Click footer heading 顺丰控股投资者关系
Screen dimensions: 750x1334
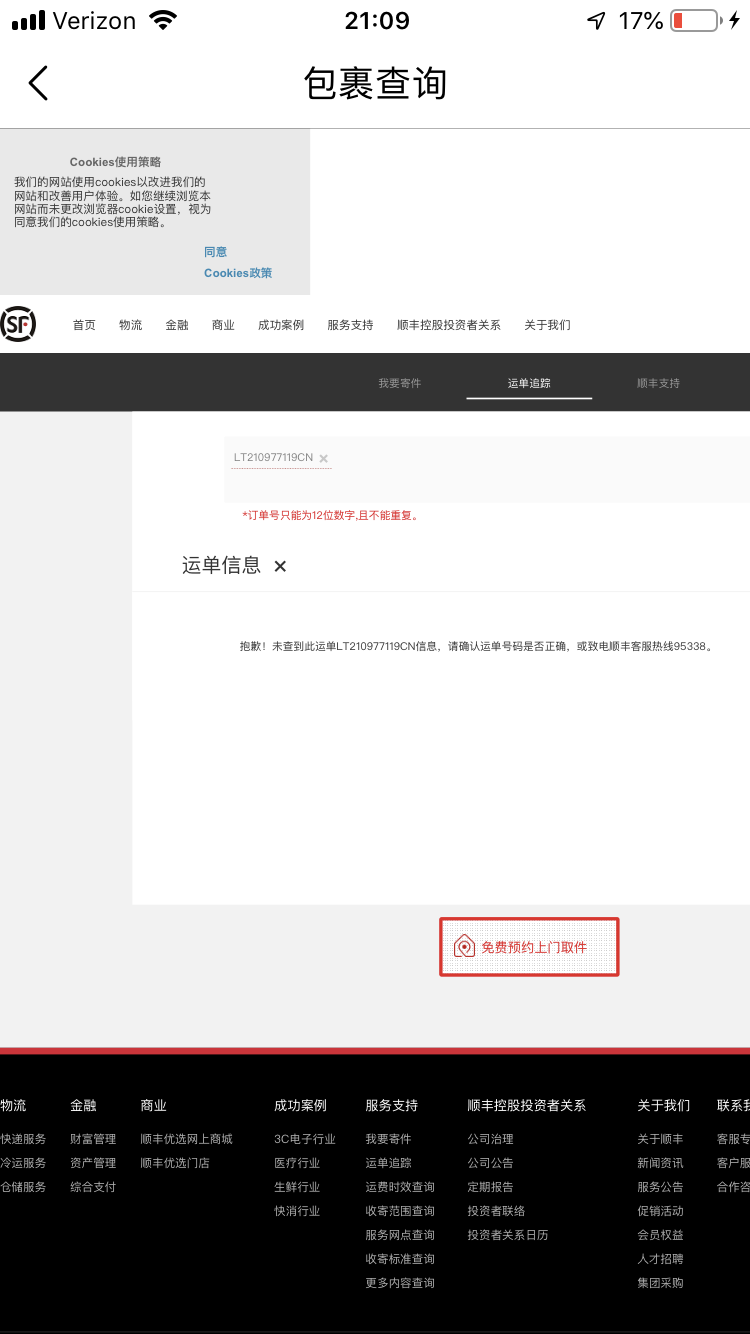[527, 1105]
